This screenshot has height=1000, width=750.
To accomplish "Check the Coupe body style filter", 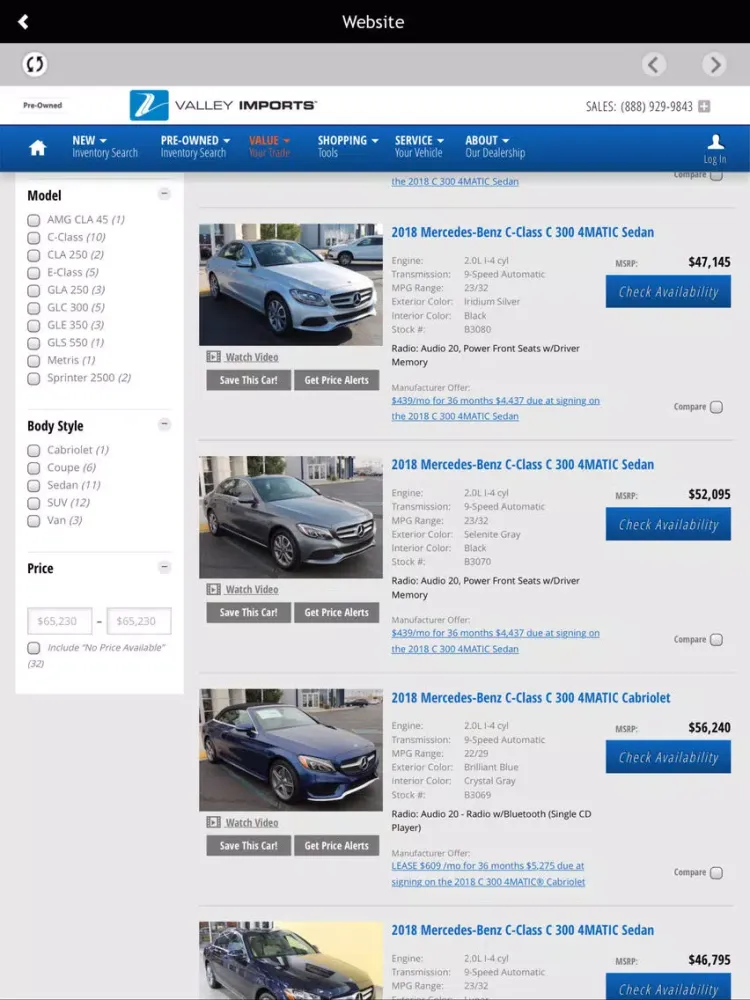I will point(34,468).
